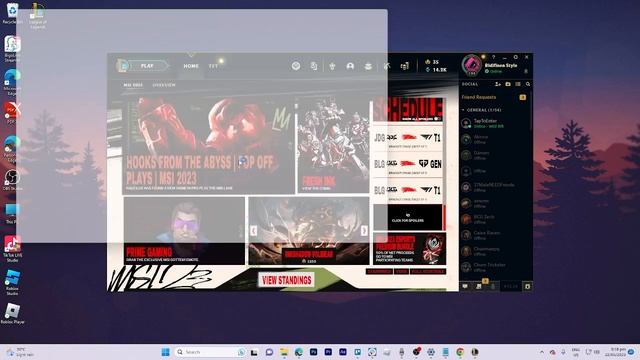The image size is (640, 360).
Task: Click the taskbar Search box
Action: pyautogui.click(x=210, y=352)
